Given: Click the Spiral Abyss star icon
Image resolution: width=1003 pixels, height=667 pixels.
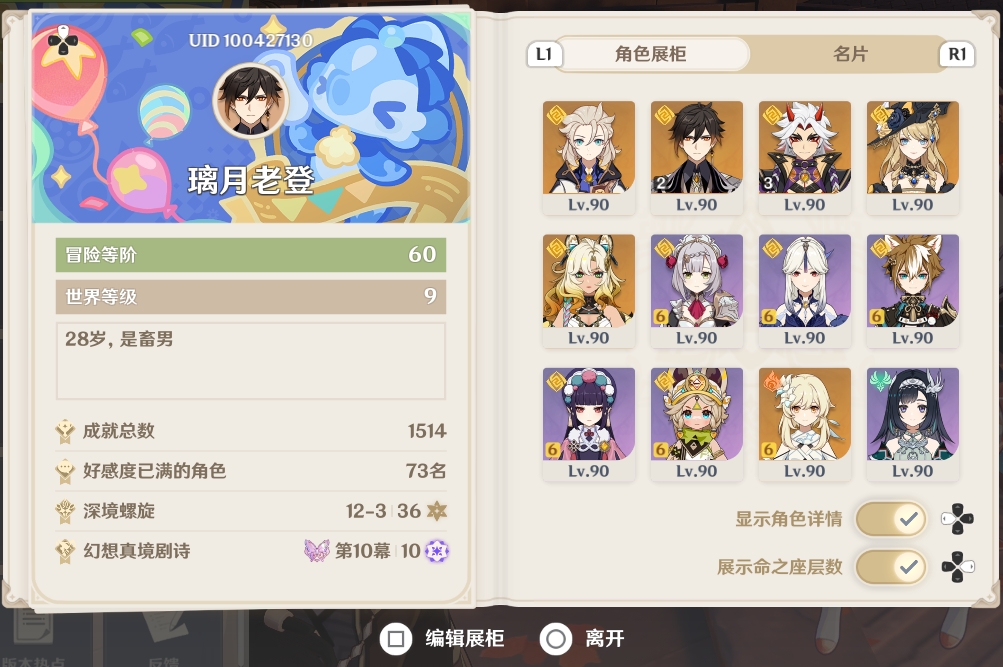Looking at the screenshot, I should 437,510.
